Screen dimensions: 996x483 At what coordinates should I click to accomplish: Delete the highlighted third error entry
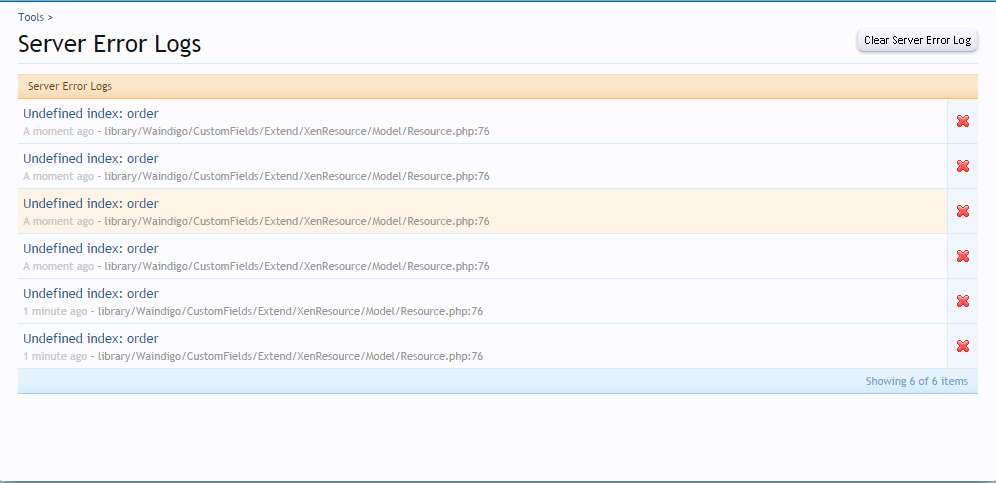(x=963, y=211)
